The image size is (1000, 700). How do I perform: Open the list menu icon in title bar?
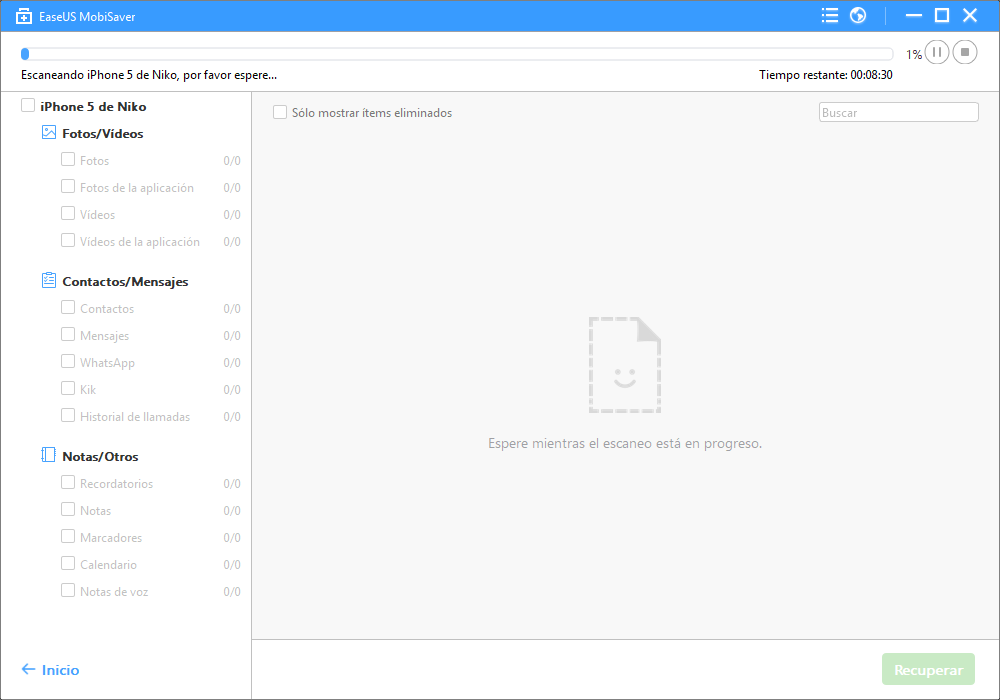tap(829, 15)
